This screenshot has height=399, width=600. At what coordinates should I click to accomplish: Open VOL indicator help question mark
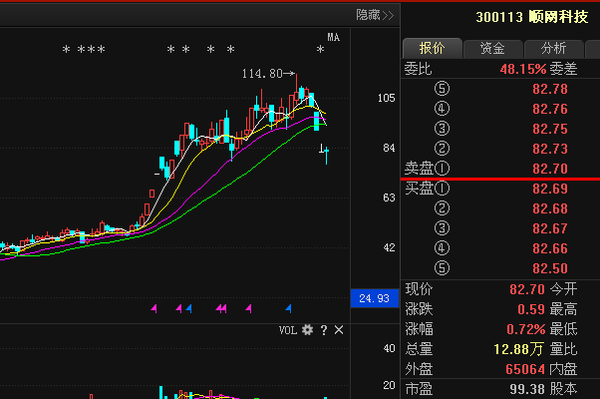point(324,330)
